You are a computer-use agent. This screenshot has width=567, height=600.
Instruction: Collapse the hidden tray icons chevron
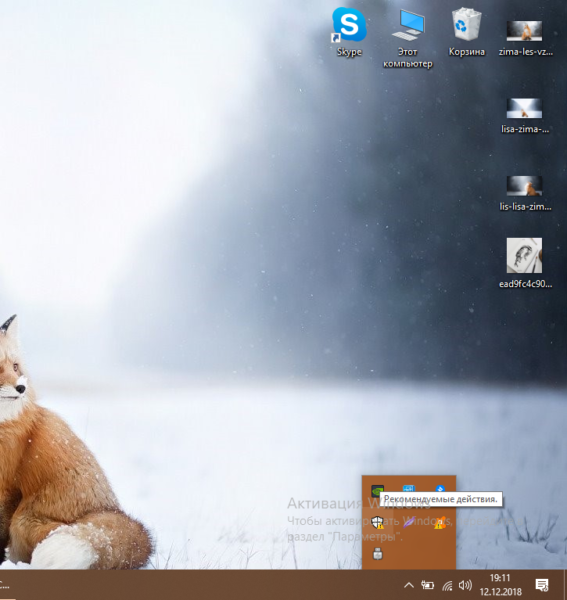point(409,585)
